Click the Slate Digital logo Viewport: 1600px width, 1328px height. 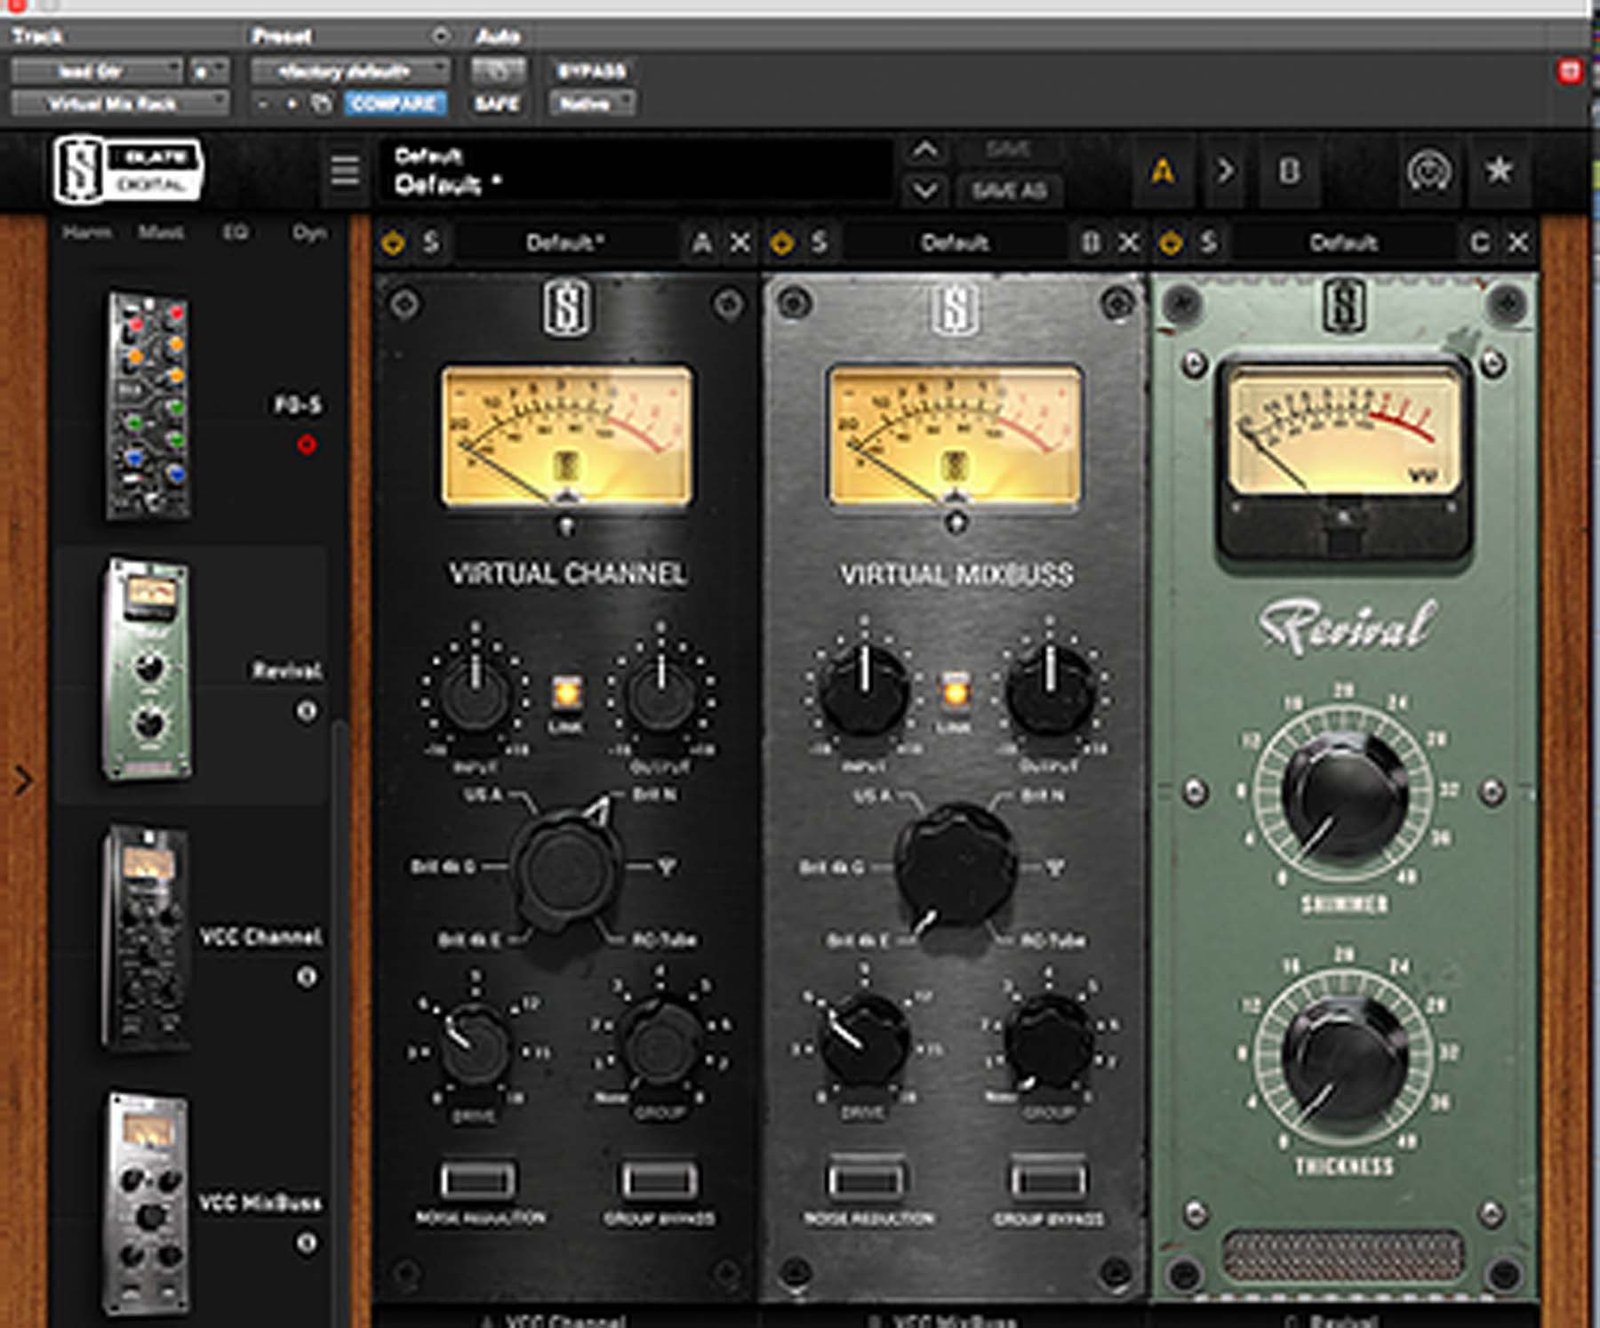coord(127,170)
